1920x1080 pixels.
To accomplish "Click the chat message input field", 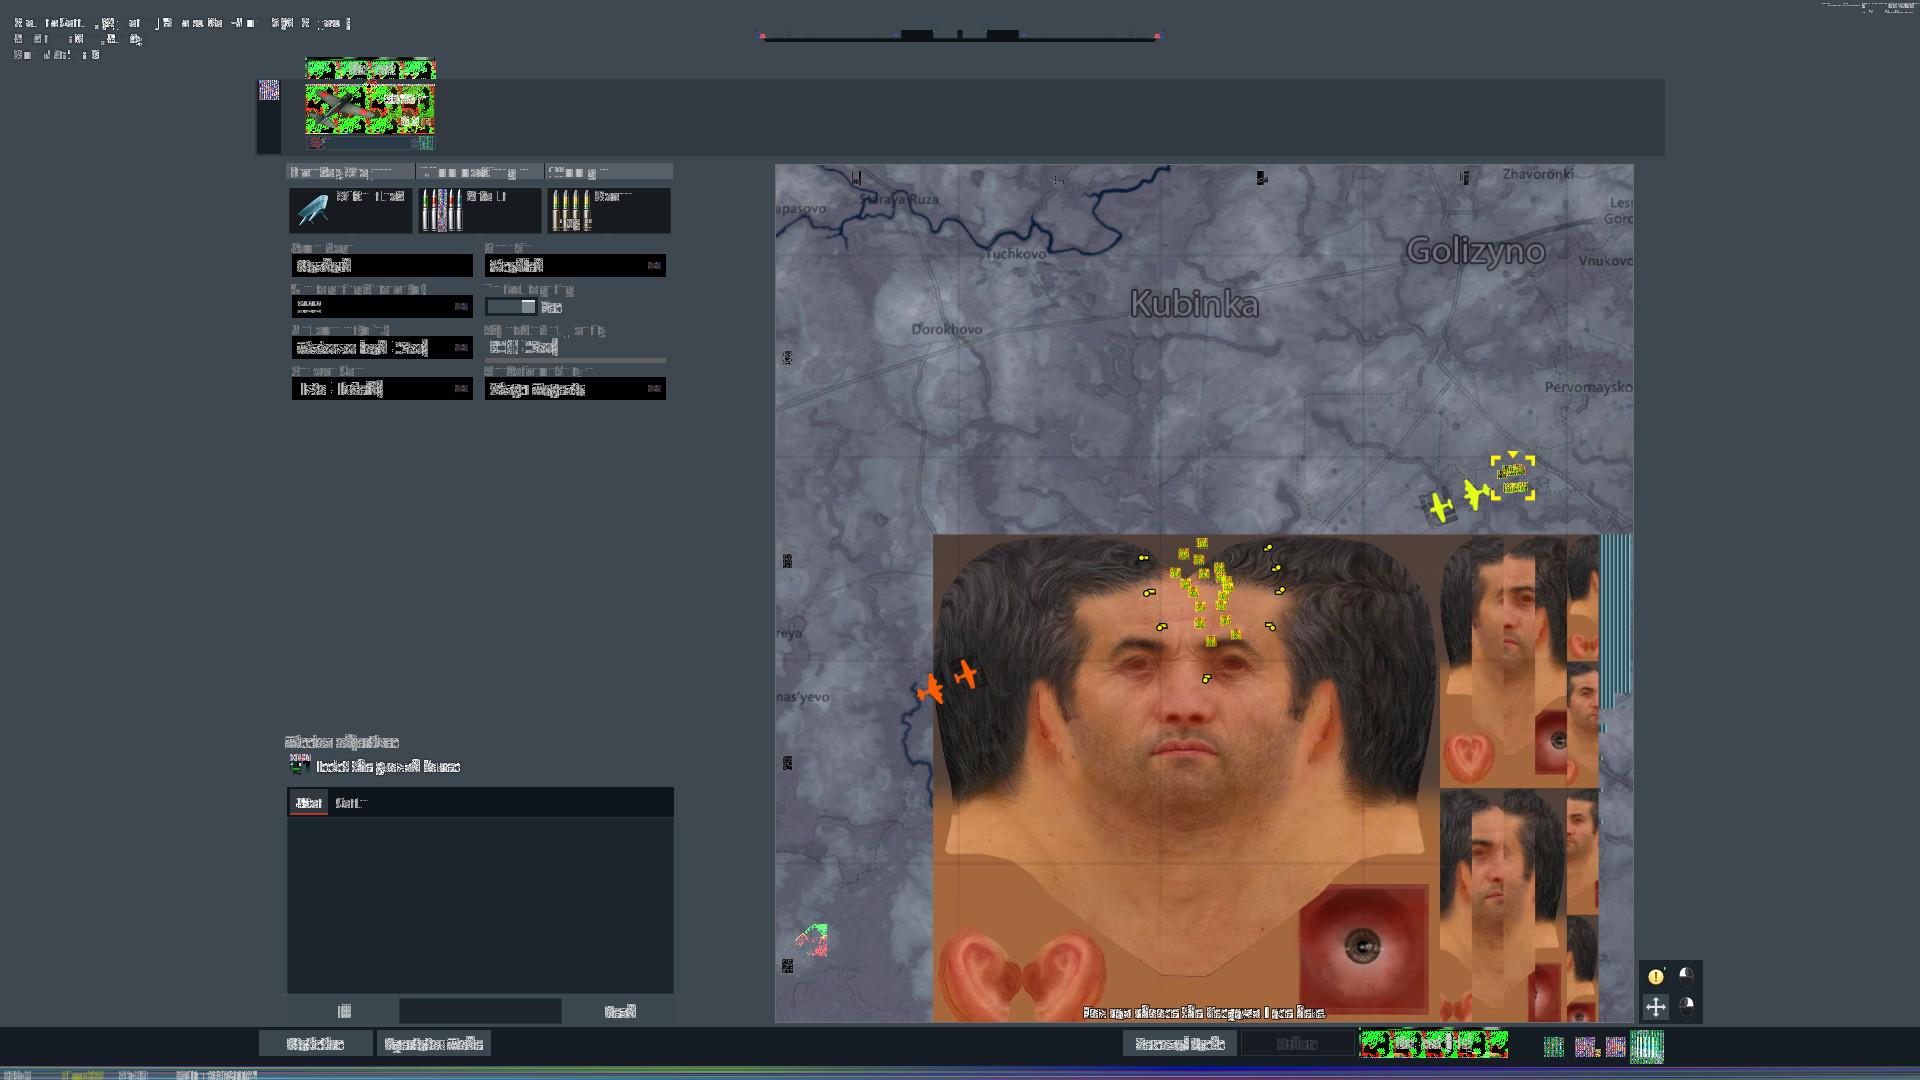I will (x=480, y=1011).
